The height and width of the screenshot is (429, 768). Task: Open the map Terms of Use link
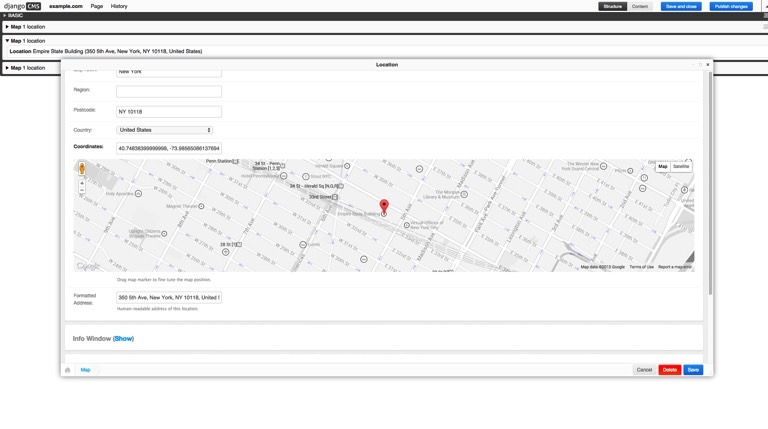click(642, 267)
